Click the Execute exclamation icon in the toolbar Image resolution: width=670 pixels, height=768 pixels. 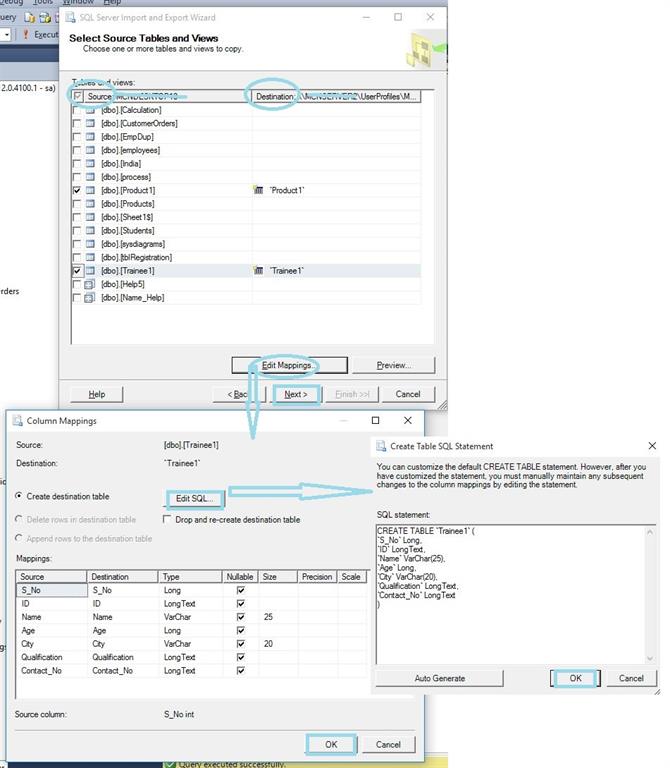point(26,35)
